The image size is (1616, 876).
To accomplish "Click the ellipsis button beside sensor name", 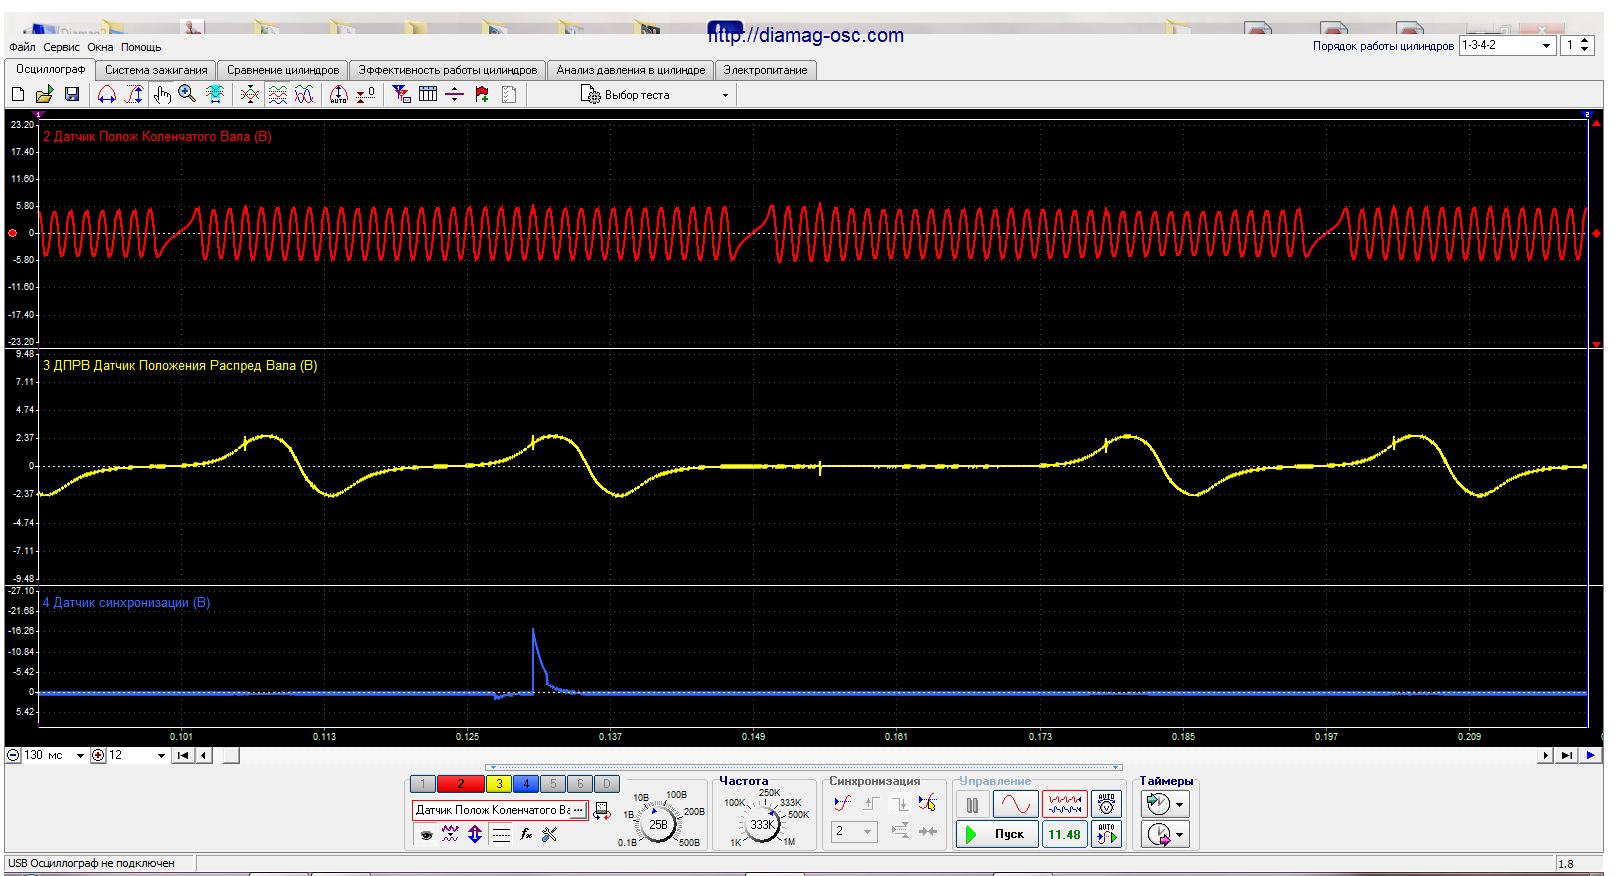I will click(578, 810).
